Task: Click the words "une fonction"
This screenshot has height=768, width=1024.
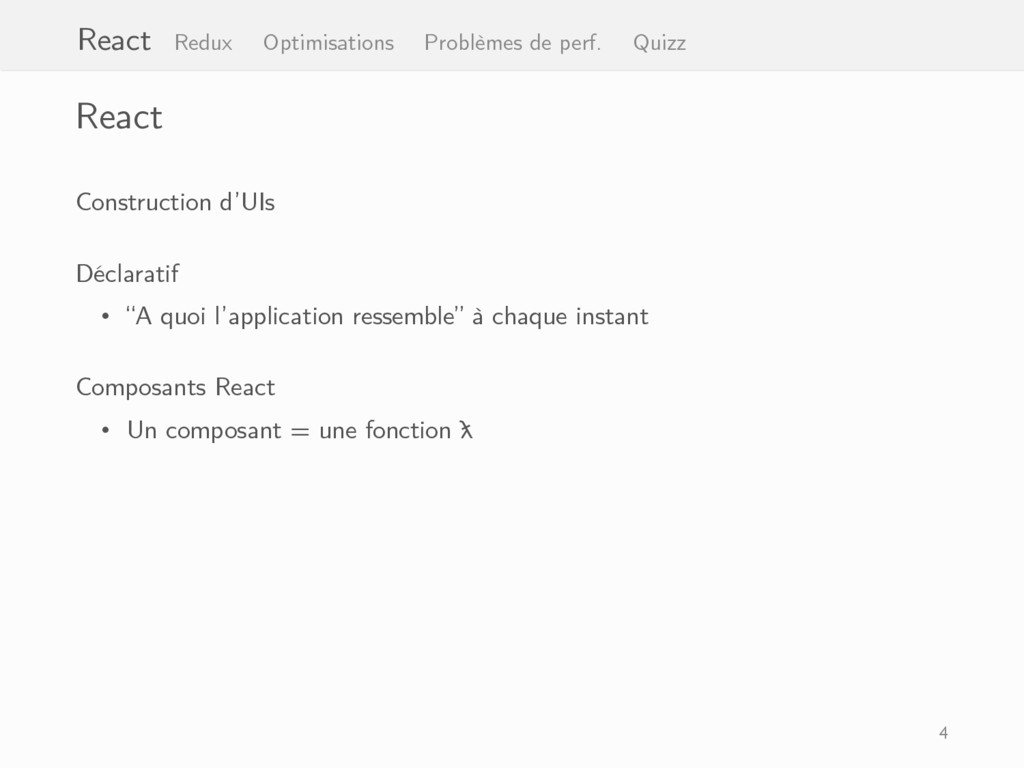Action: 385,430
